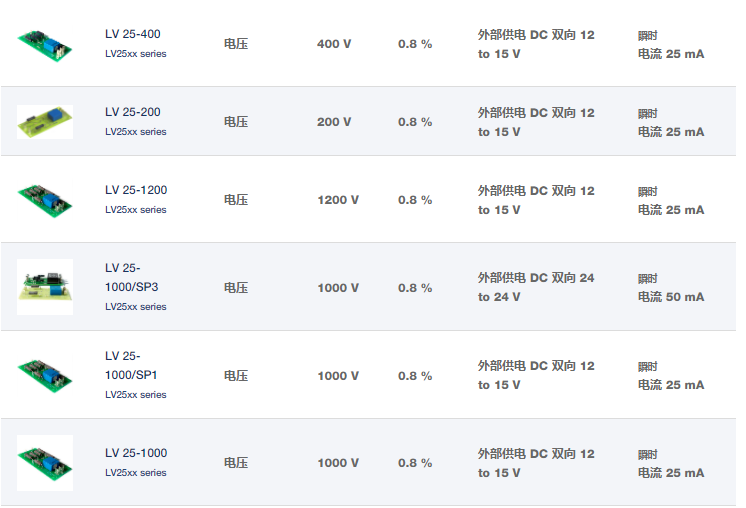Click the LV 25-200 product thumbnail image
Screen dimensions: 746x508
45,122
